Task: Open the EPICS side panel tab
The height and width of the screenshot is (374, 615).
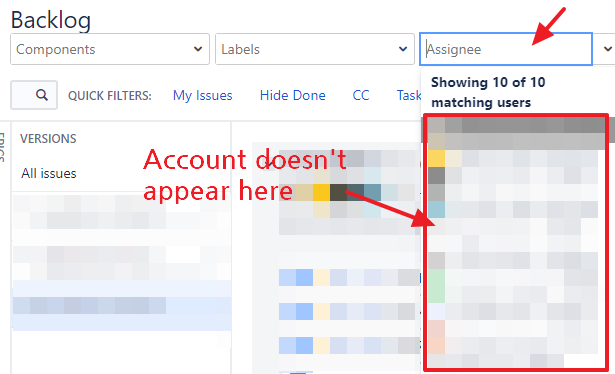Action: pyautogui.click(x=2, y=147)
